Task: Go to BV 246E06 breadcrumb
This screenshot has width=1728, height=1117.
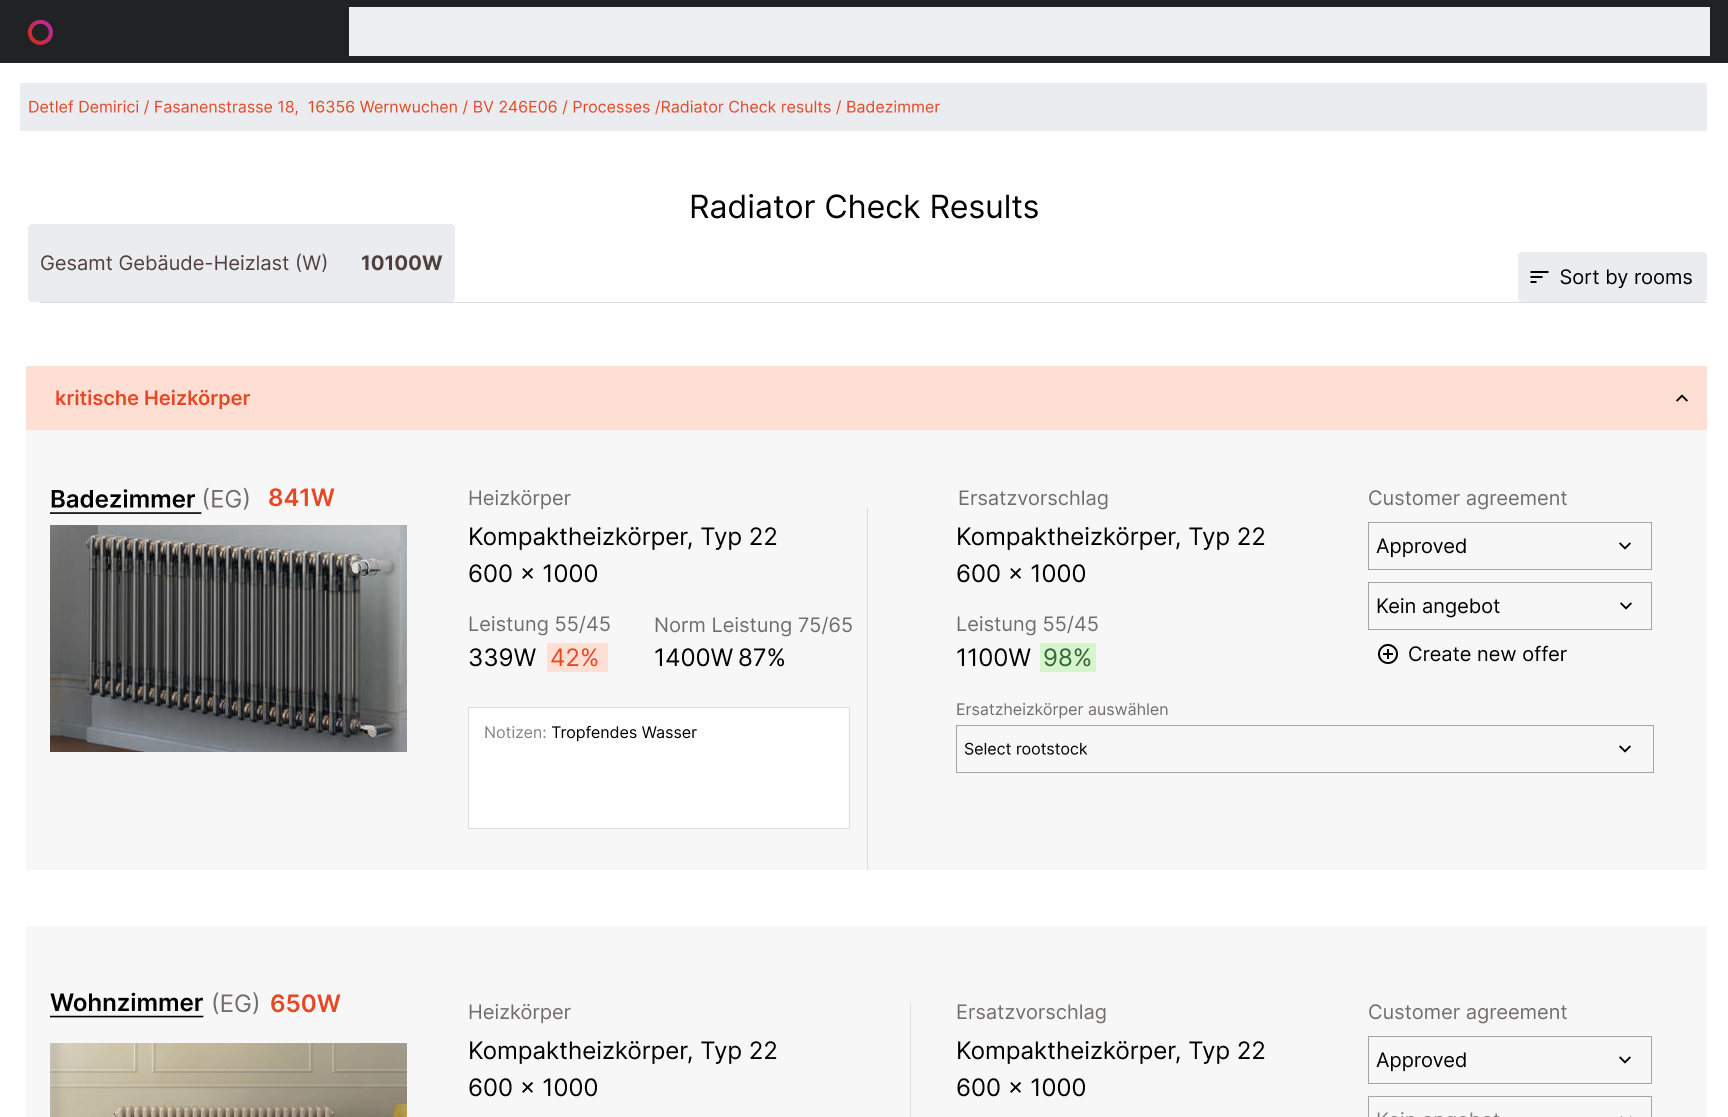Action: (x=515, y=107)
